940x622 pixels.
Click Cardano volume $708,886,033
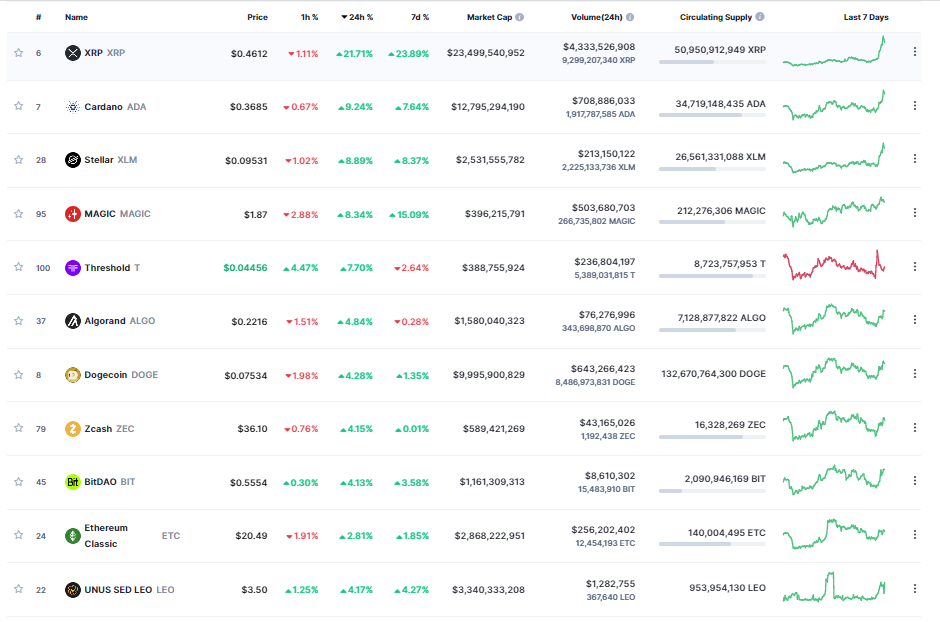[x=603, y=101]
